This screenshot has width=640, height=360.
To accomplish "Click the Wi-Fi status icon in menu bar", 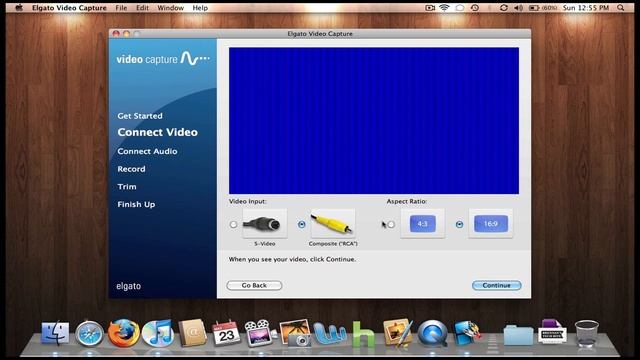I will pos(444,8).
